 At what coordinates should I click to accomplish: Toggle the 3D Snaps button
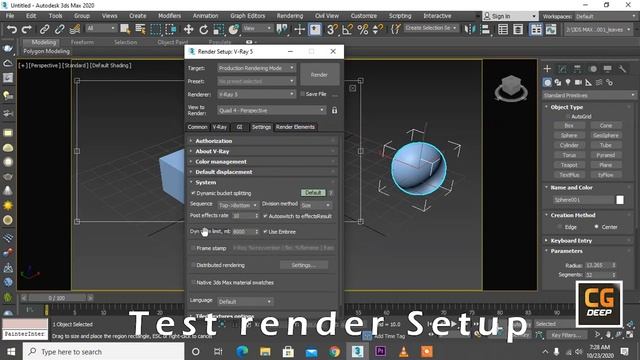click(x=332, y=29)
